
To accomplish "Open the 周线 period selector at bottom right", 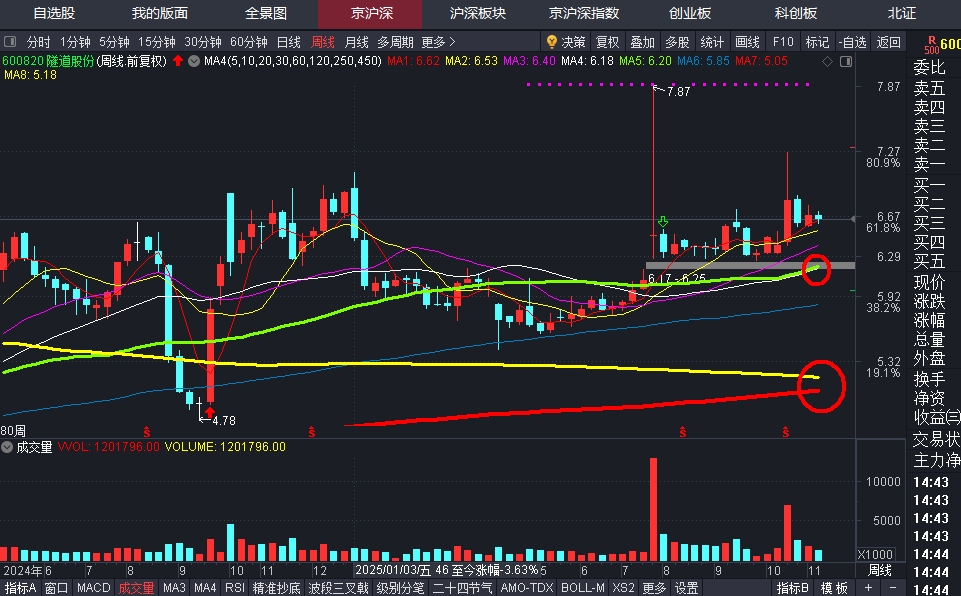I will click(880, 570).
